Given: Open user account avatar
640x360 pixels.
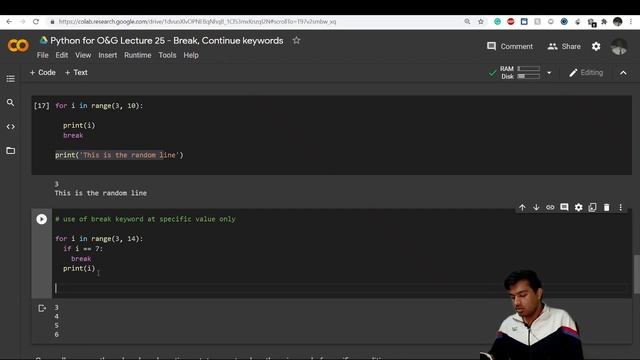Looking at the screenshot, I should [619, 47].
